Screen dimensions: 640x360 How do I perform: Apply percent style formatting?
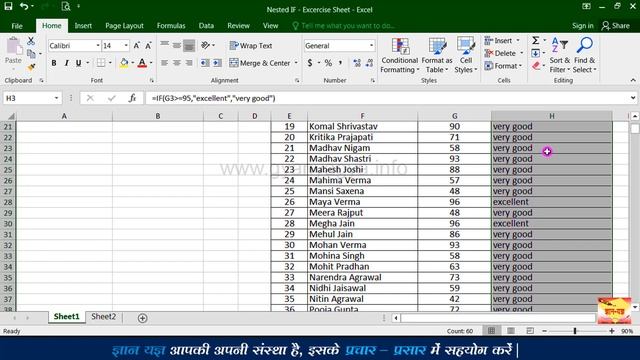point(328,63)
